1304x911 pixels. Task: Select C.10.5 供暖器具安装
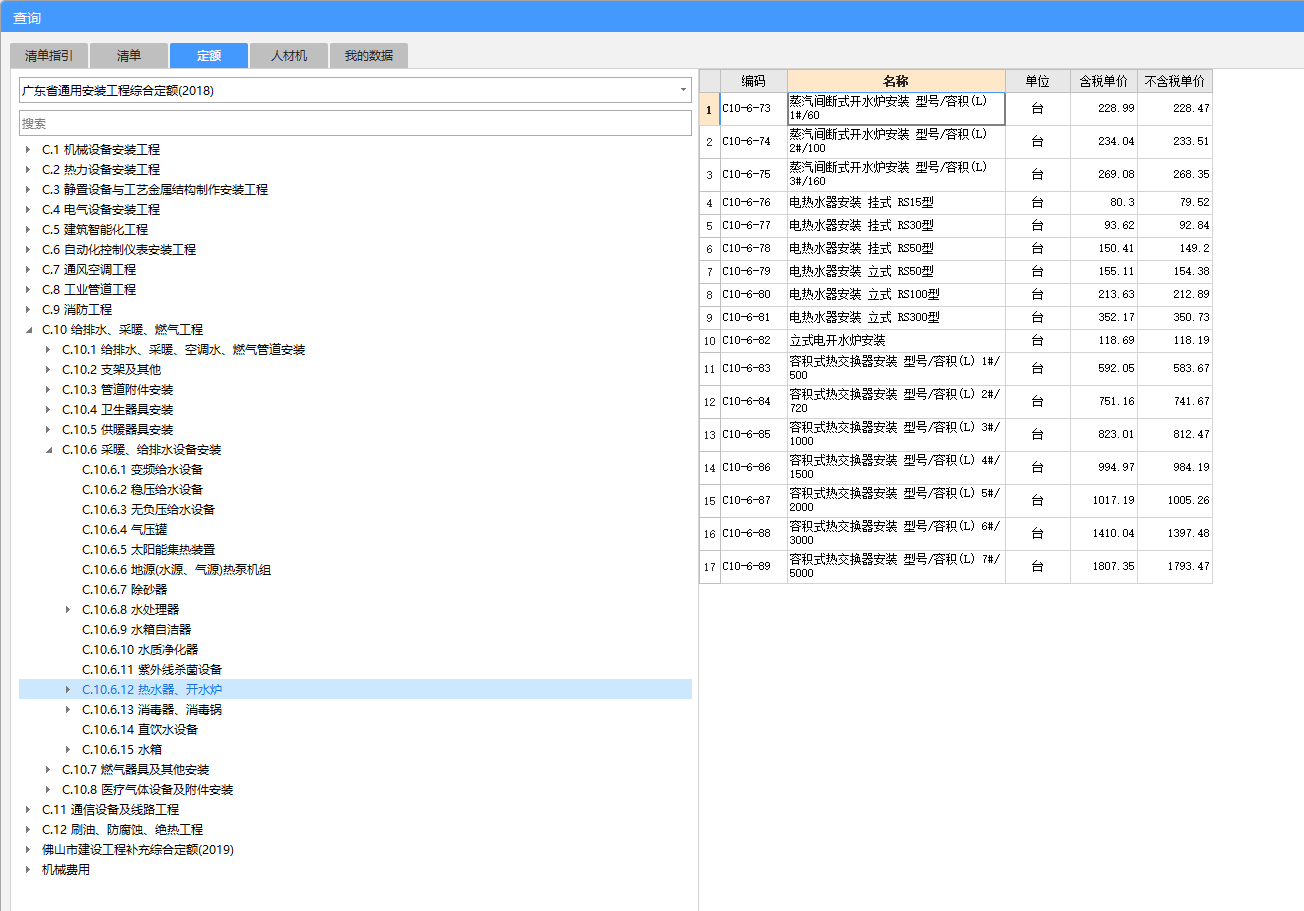(x=117, y=430)
